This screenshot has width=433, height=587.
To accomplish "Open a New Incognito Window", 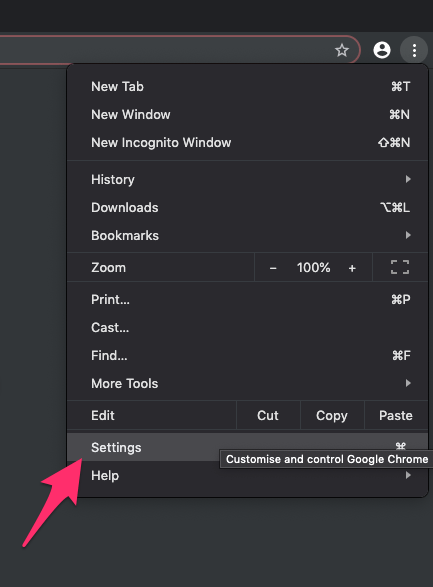I will click(x=247, y=143).
